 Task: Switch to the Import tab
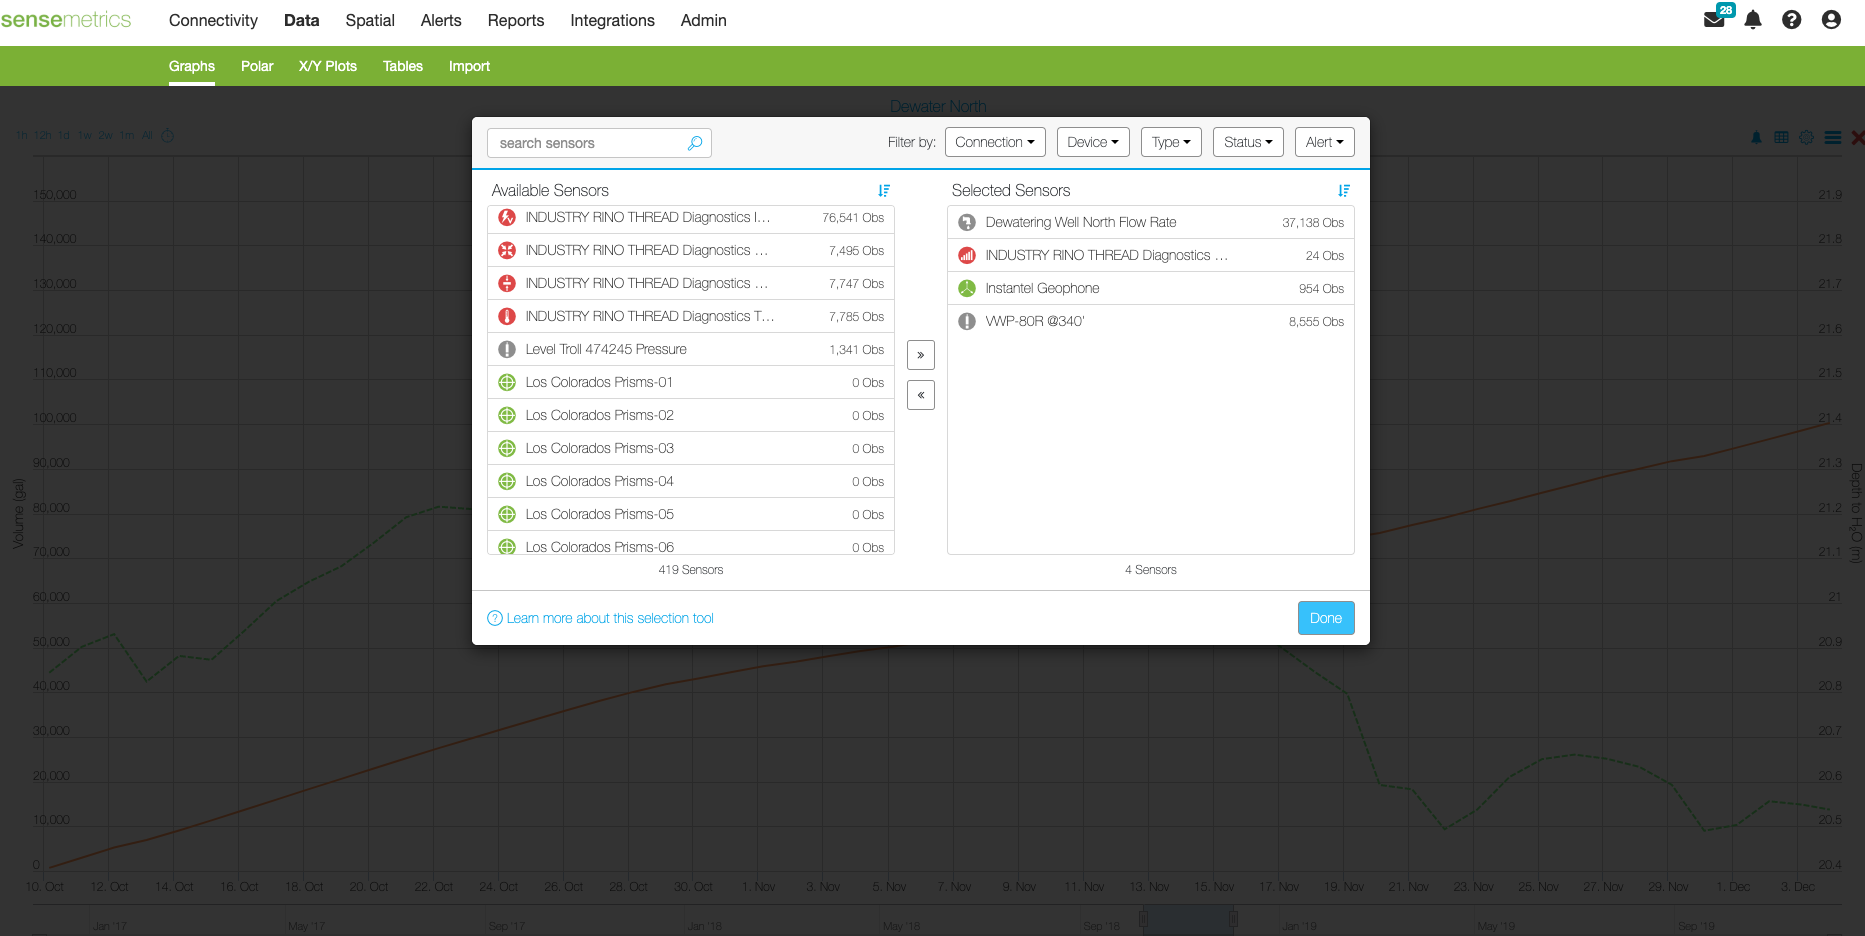coord(469,66)
